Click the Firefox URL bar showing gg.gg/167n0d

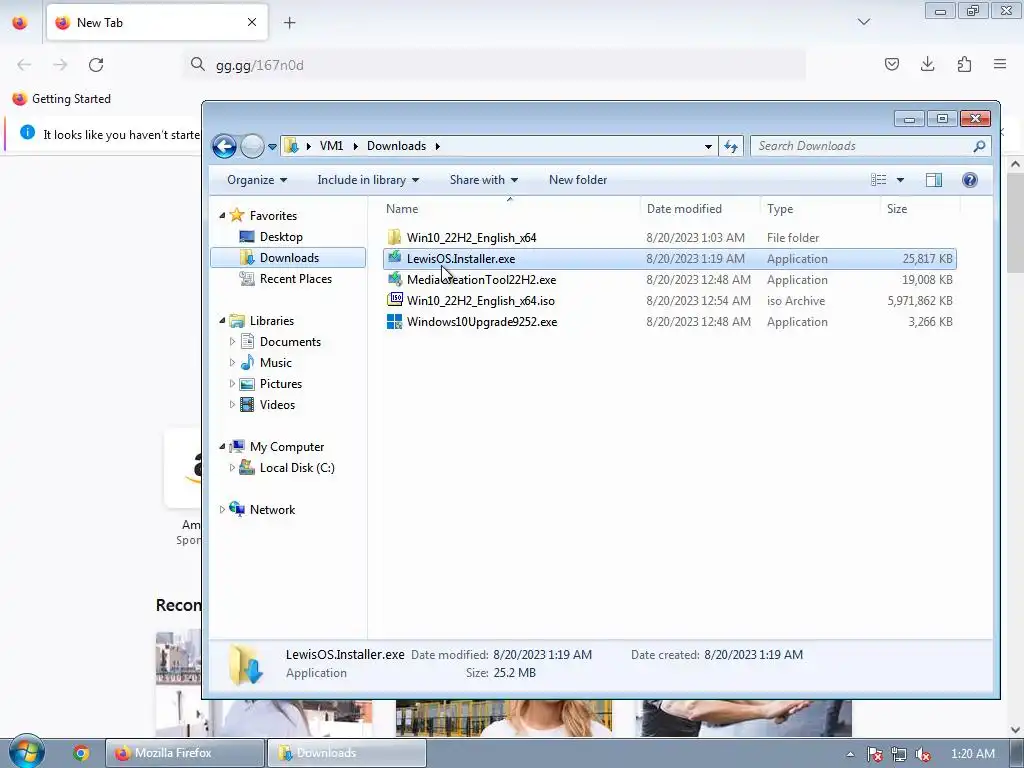coord(494,65)
